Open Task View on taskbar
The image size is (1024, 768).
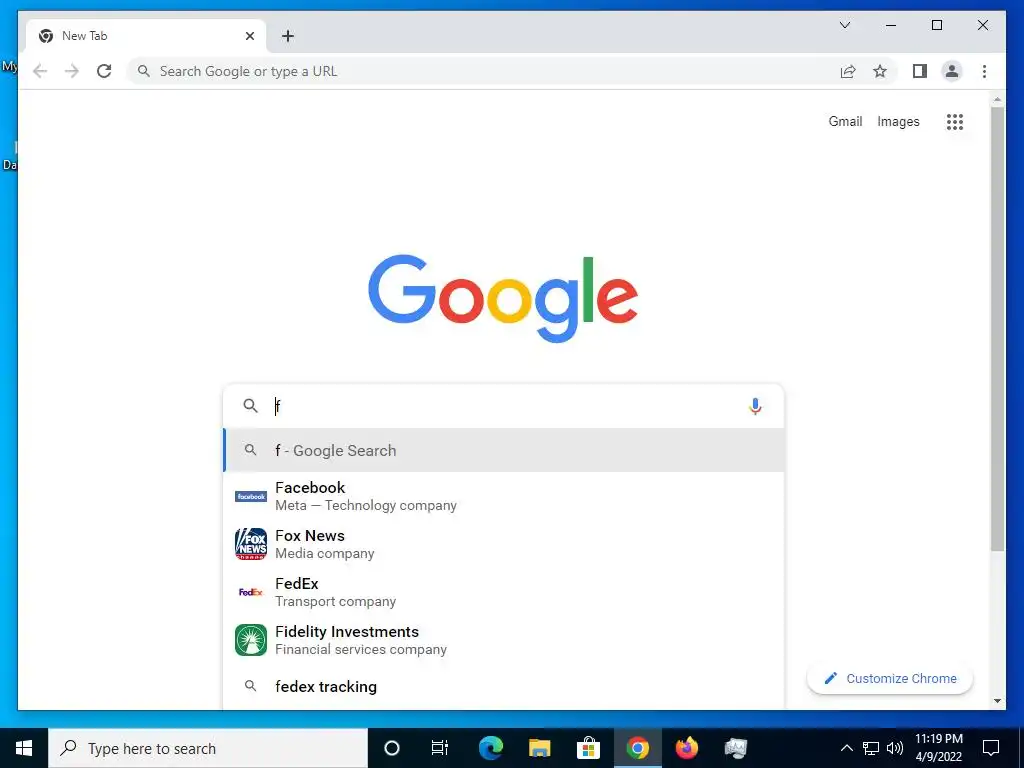click(x=440, y=748)
